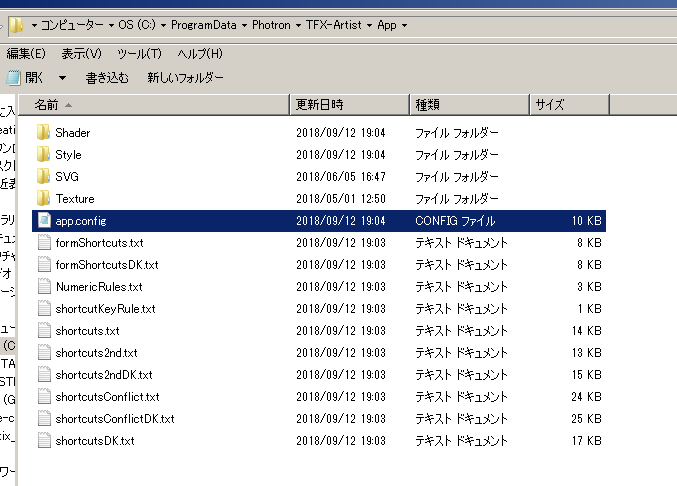
Task: Select the Shader folder name
Action: pos(73,133)
